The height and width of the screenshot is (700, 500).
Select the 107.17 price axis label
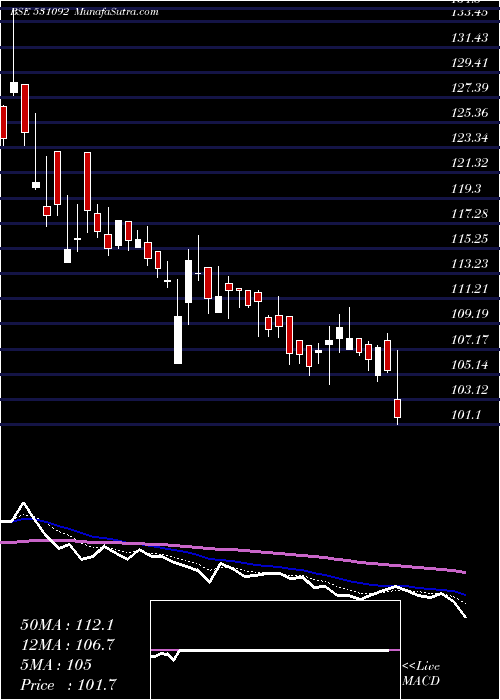[x=470, y=340]
